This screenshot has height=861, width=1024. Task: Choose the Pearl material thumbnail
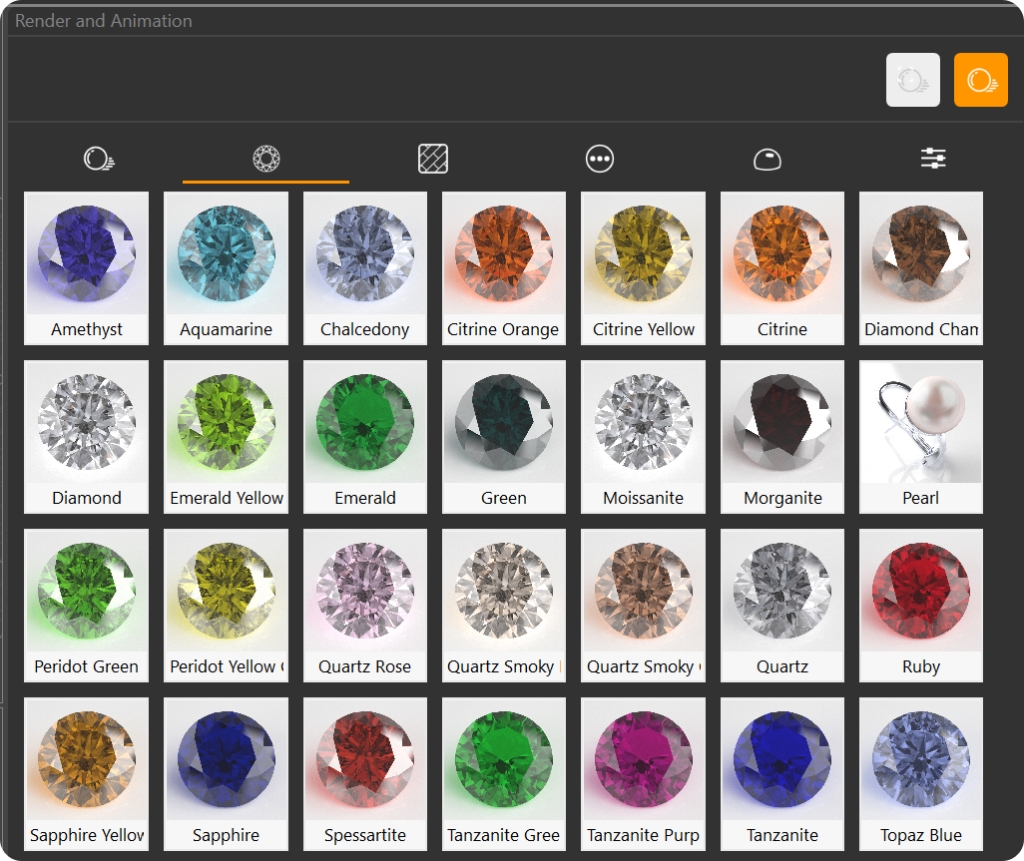pos(921,436)
